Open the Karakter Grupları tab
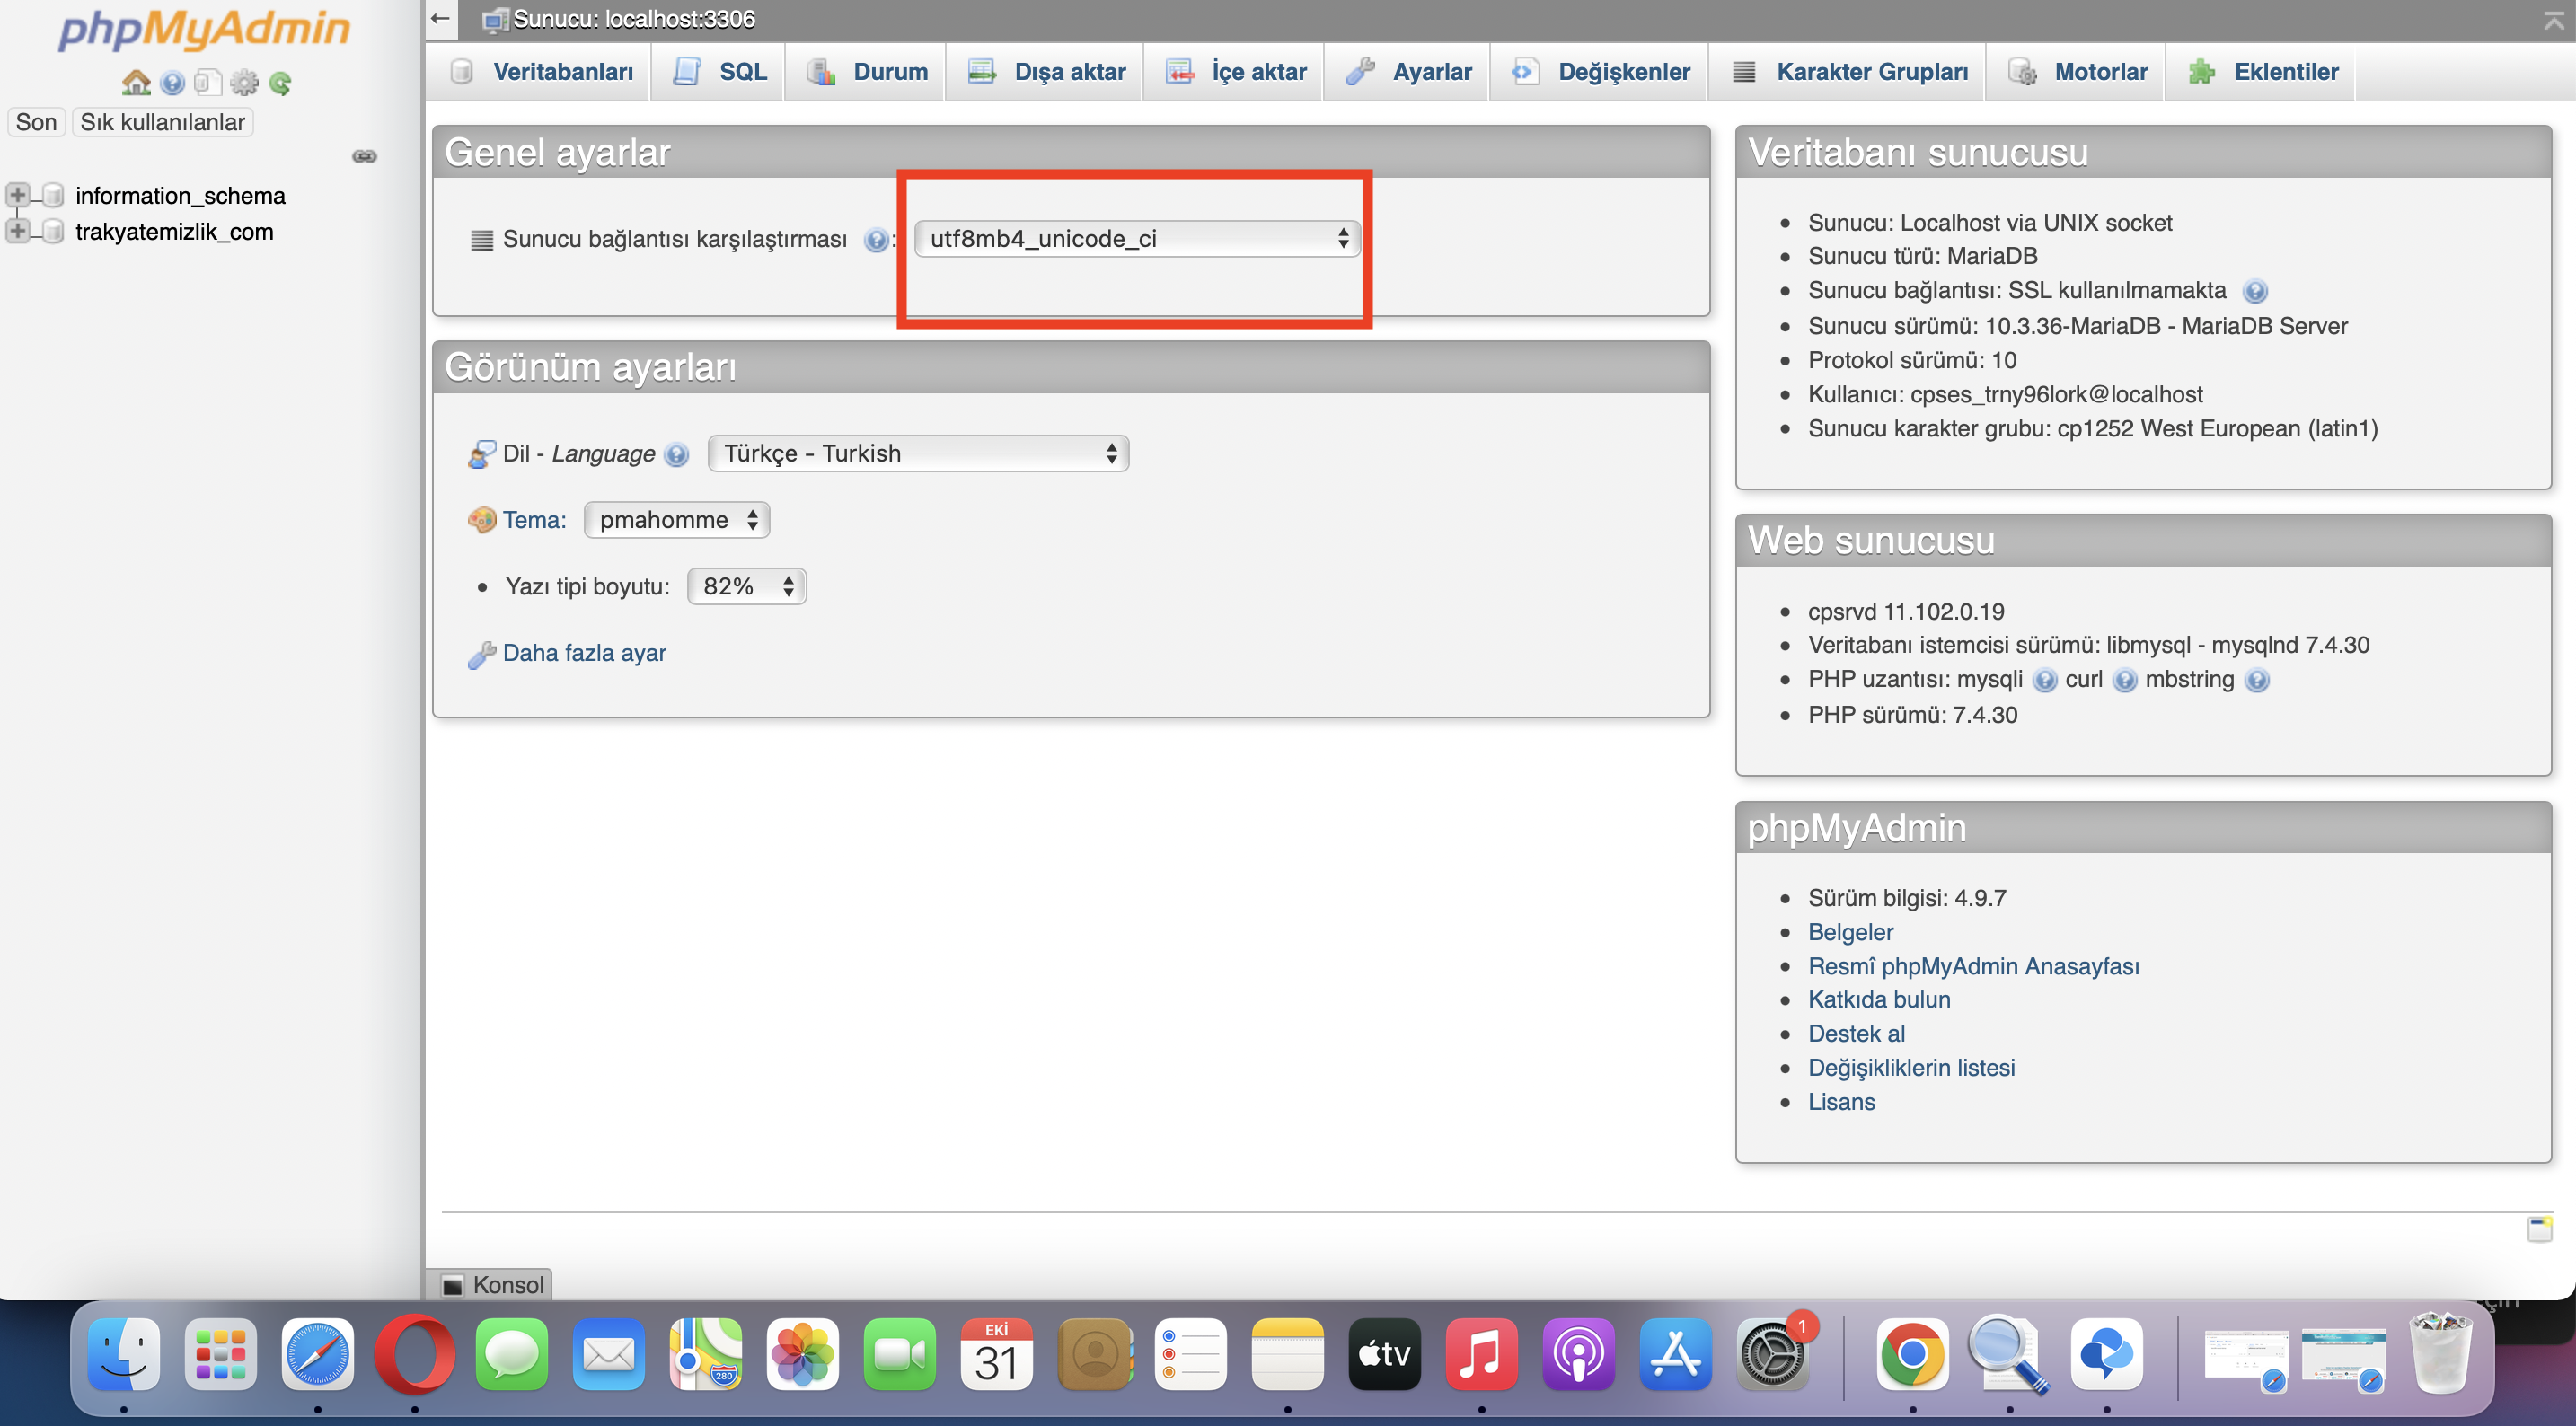The width and height of the screenshot is (2576, 1426). point(1849,72)
